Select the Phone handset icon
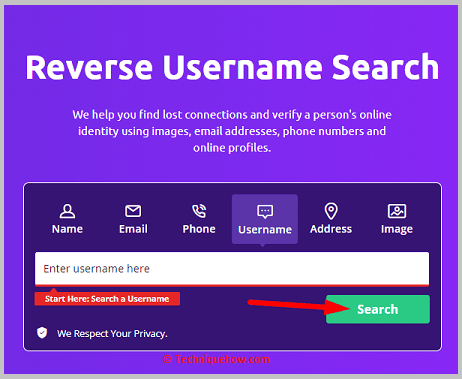This screenshot has height=379, width=462. (199, 211)
